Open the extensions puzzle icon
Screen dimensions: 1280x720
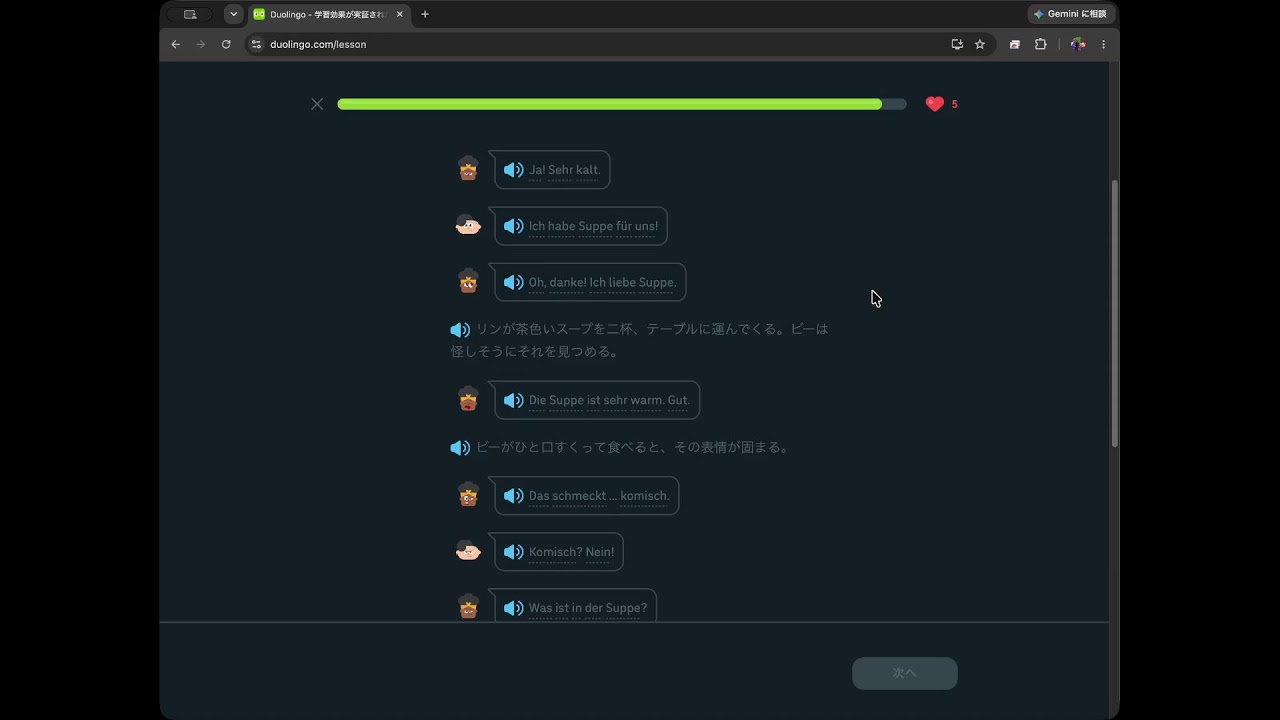coord(1040,44)
